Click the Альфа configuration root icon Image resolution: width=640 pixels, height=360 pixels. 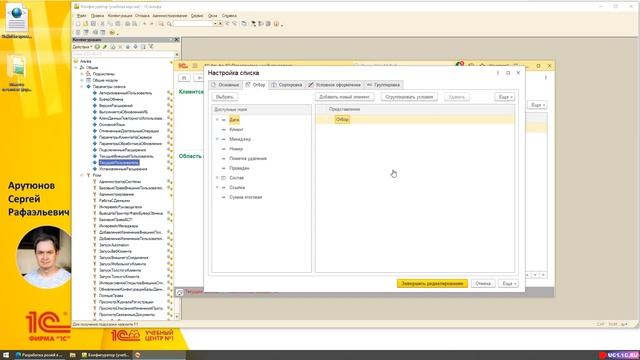[76, 61]
